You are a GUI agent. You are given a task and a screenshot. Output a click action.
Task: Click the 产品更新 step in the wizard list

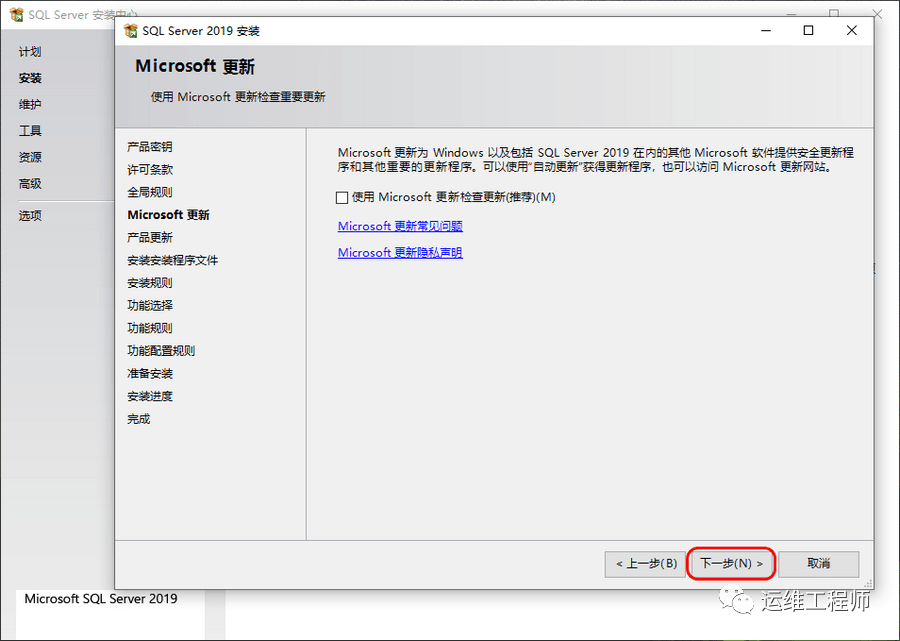(x=150, y=238)
